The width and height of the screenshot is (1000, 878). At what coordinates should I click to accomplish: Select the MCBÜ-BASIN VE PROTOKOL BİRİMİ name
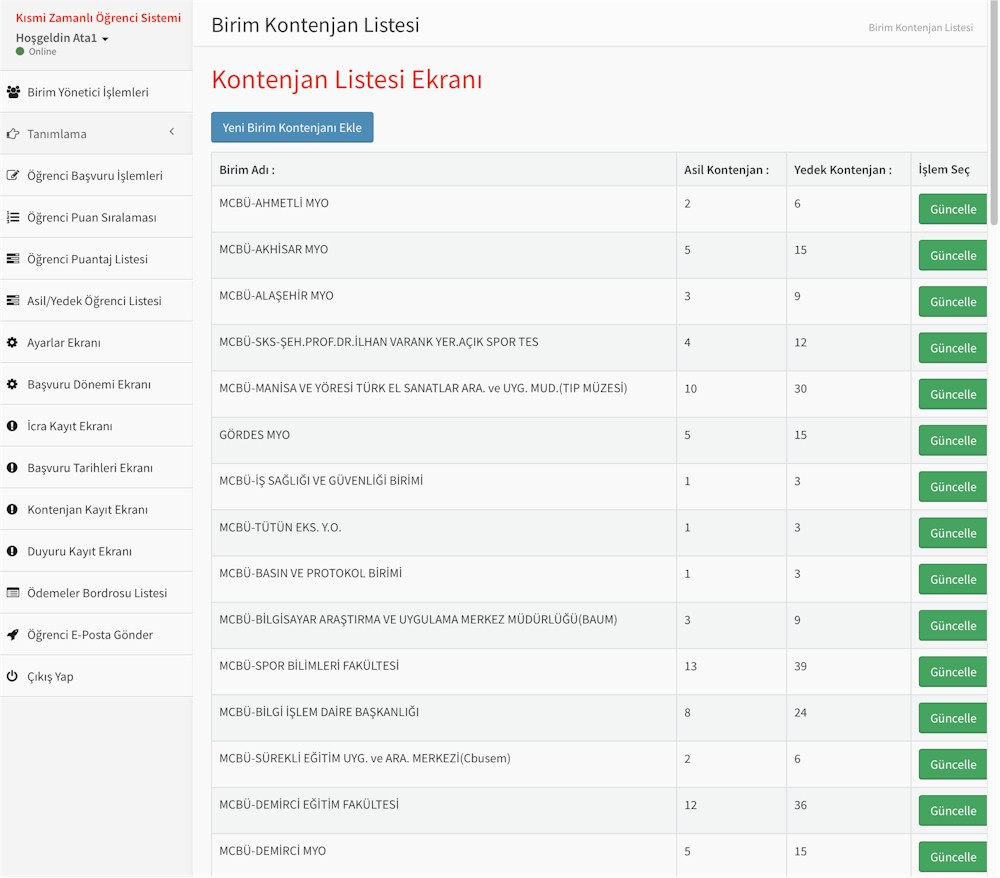click(x=311, y=573)
